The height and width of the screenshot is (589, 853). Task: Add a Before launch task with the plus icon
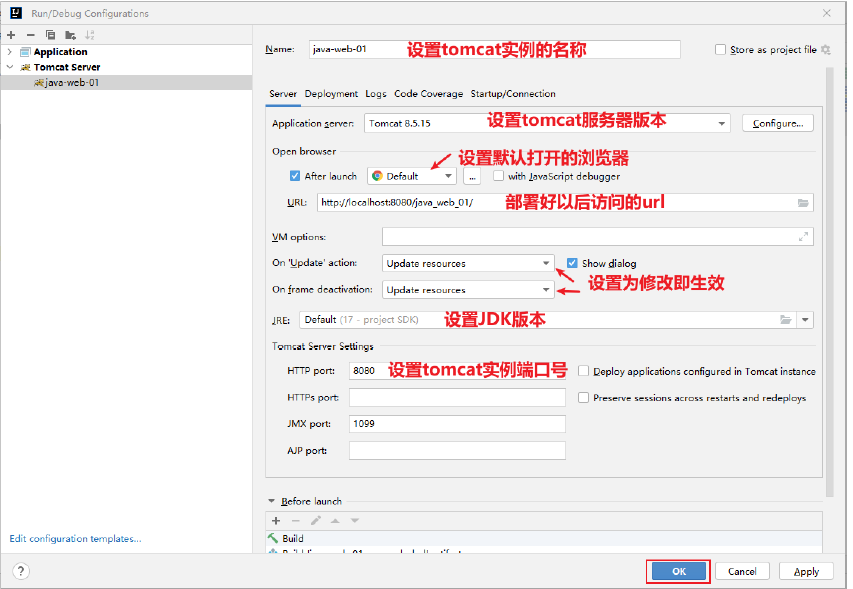(276, 520)
